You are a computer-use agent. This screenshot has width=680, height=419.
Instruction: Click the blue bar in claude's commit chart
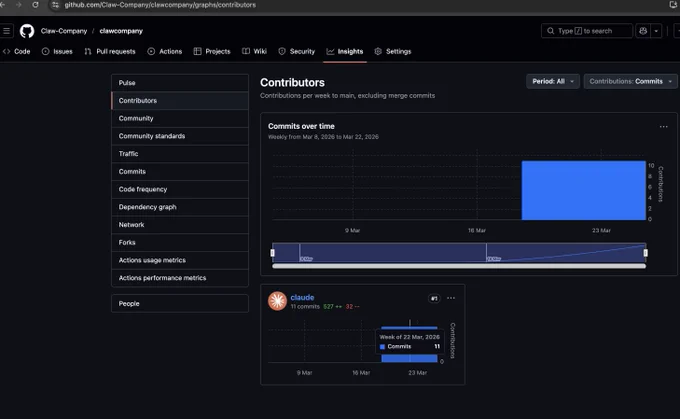(x=409, y=358)
